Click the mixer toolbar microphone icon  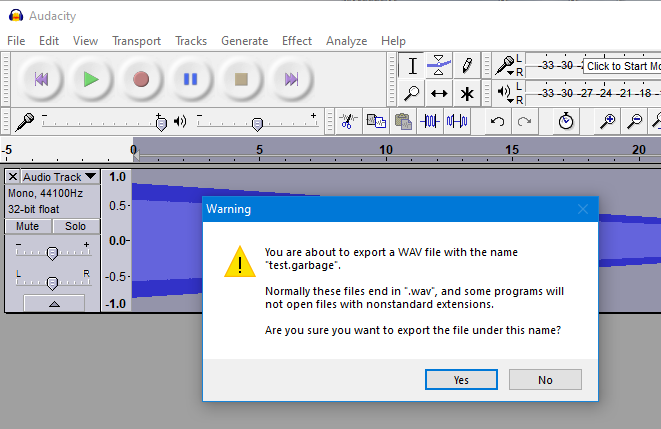point(24,122)
